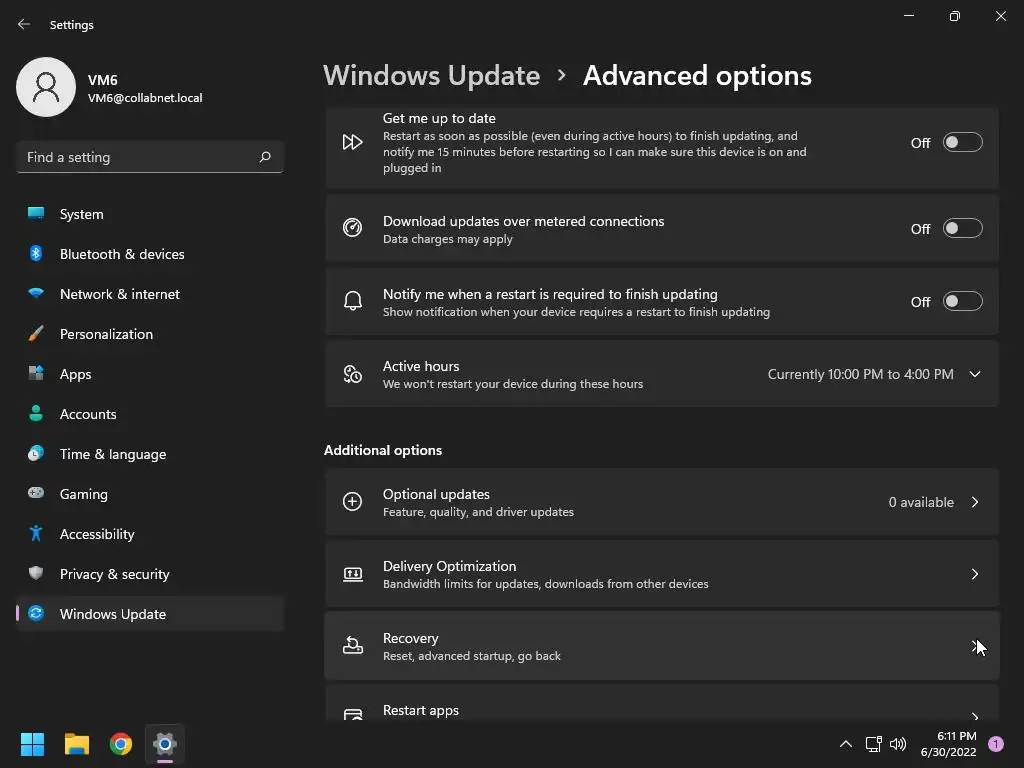This screenshot has height=768, width=1024.
Task: Click the Gaming controller icon
Action: [x=36, y=493]
